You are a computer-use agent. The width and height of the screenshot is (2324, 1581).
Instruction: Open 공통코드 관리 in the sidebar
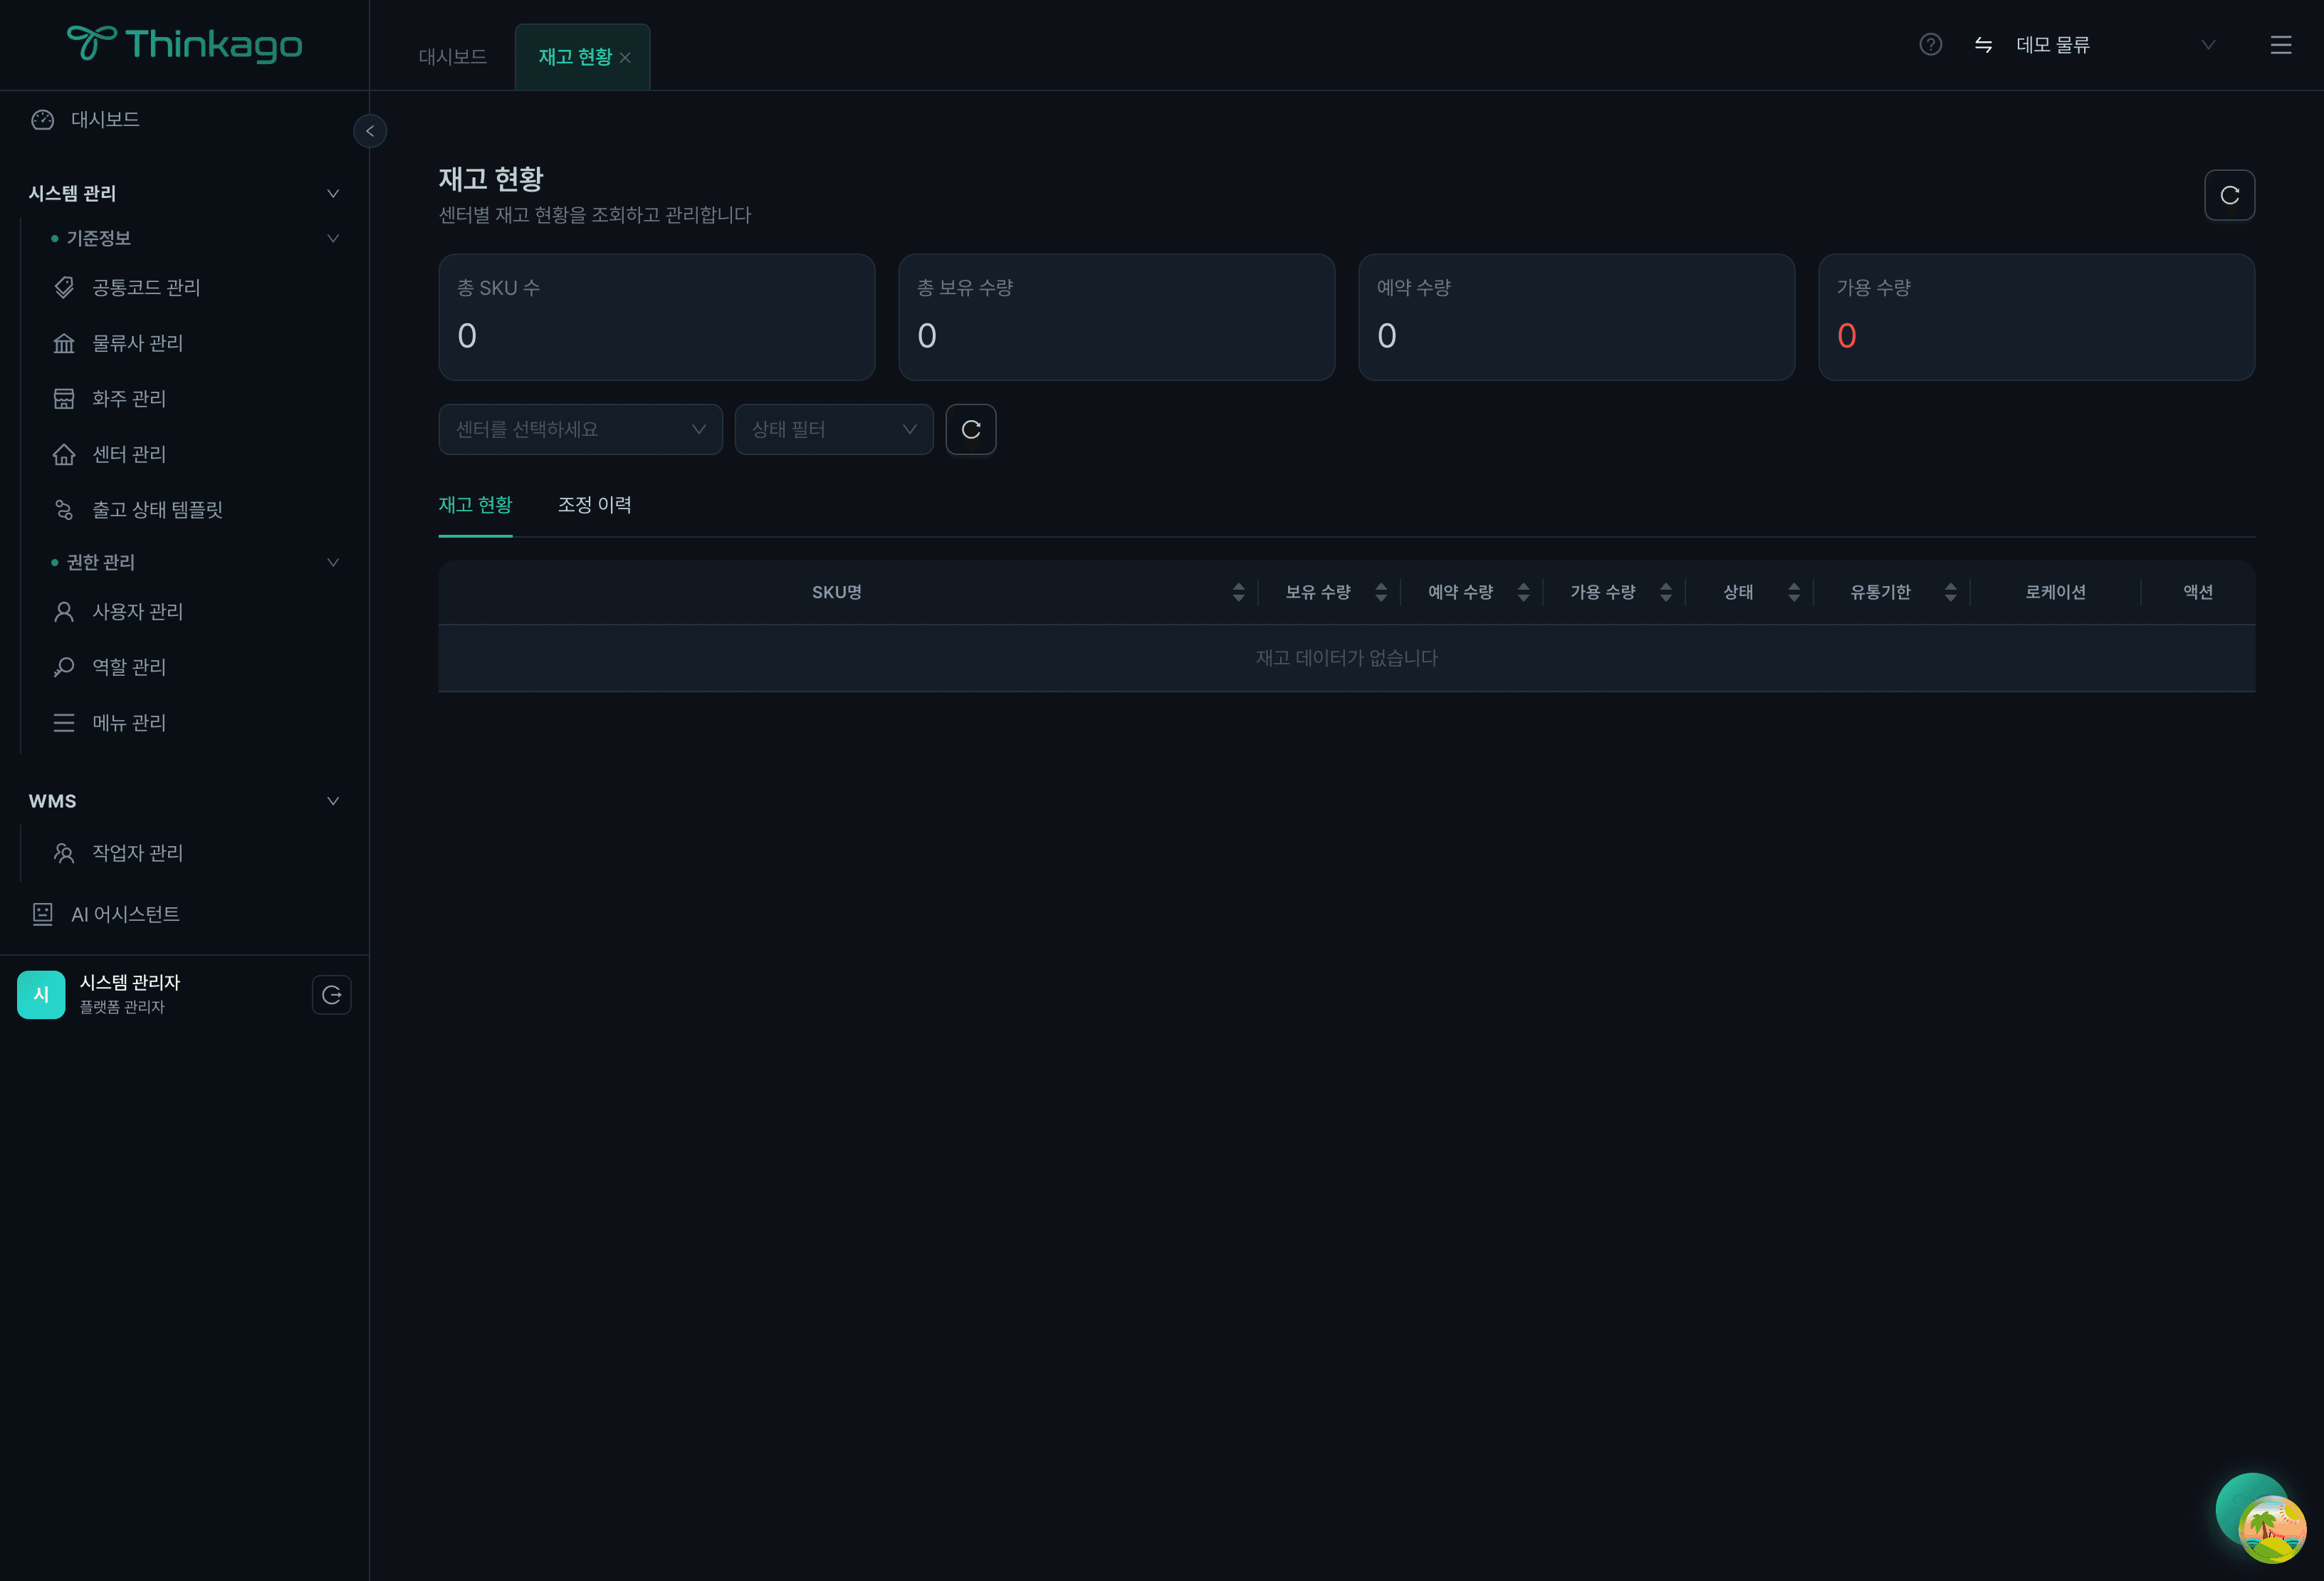146,288
